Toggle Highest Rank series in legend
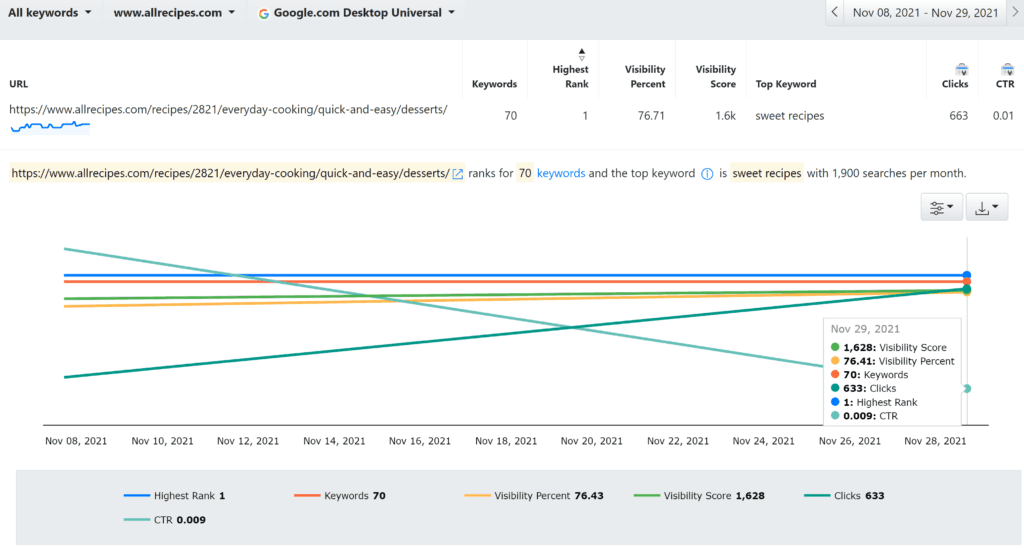 (x=174, y=495)
